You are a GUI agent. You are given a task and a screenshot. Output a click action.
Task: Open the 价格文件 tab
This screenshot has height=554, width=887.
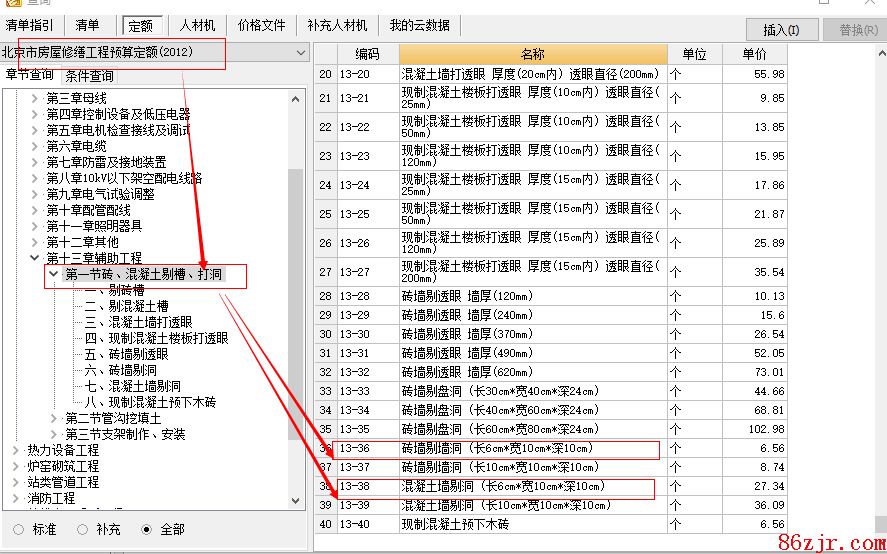[261, 25]
